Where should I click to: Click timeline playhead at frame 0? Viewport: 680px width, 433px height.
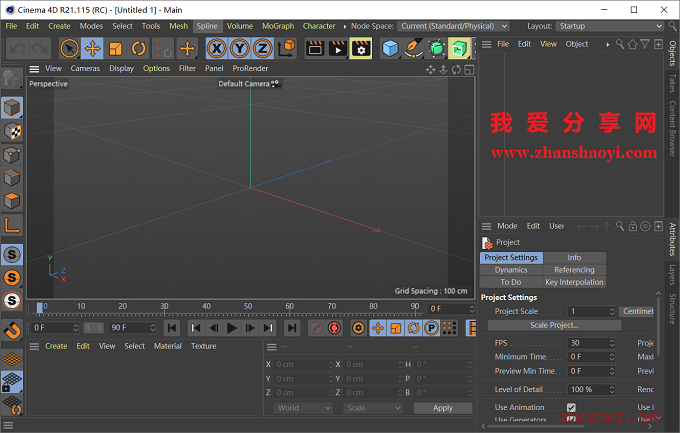tap(39, 307)
